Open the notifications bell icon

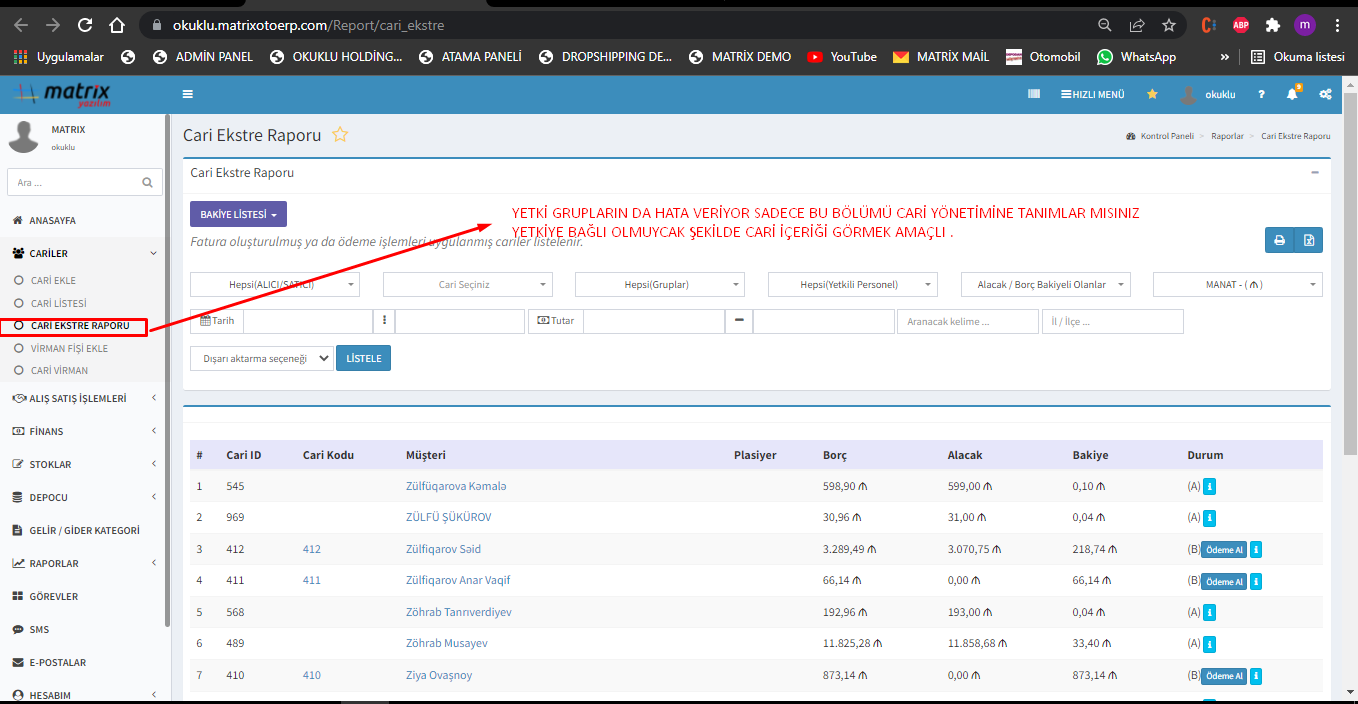pyautogui.click(x=1292, y=94)
